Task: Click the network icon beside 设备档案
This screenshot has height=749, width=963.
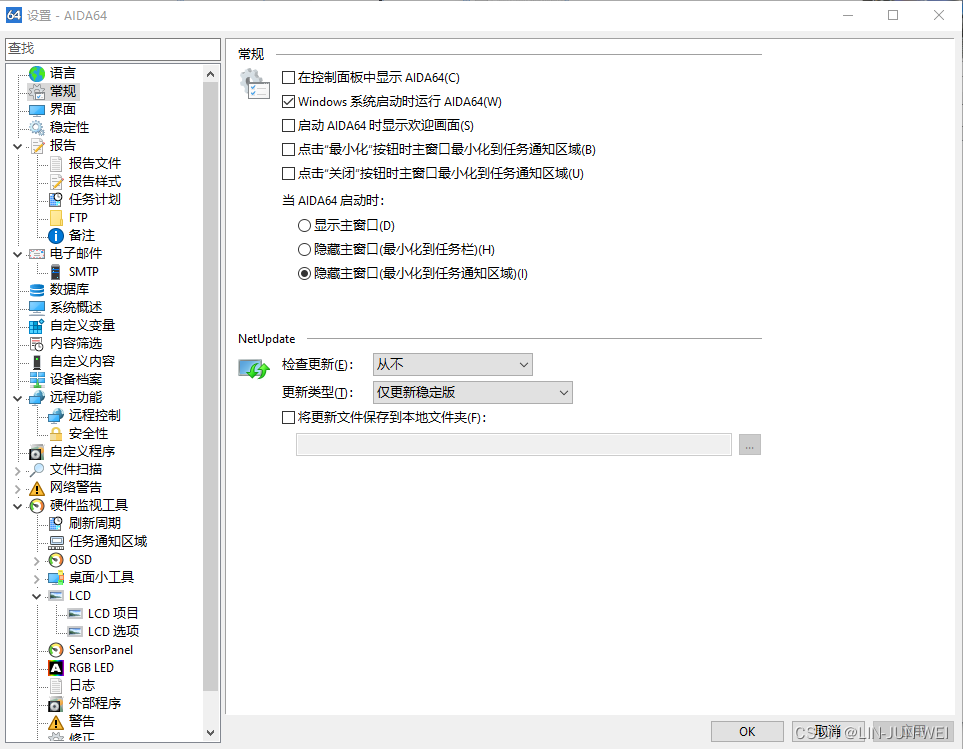Action: (37, 380)
